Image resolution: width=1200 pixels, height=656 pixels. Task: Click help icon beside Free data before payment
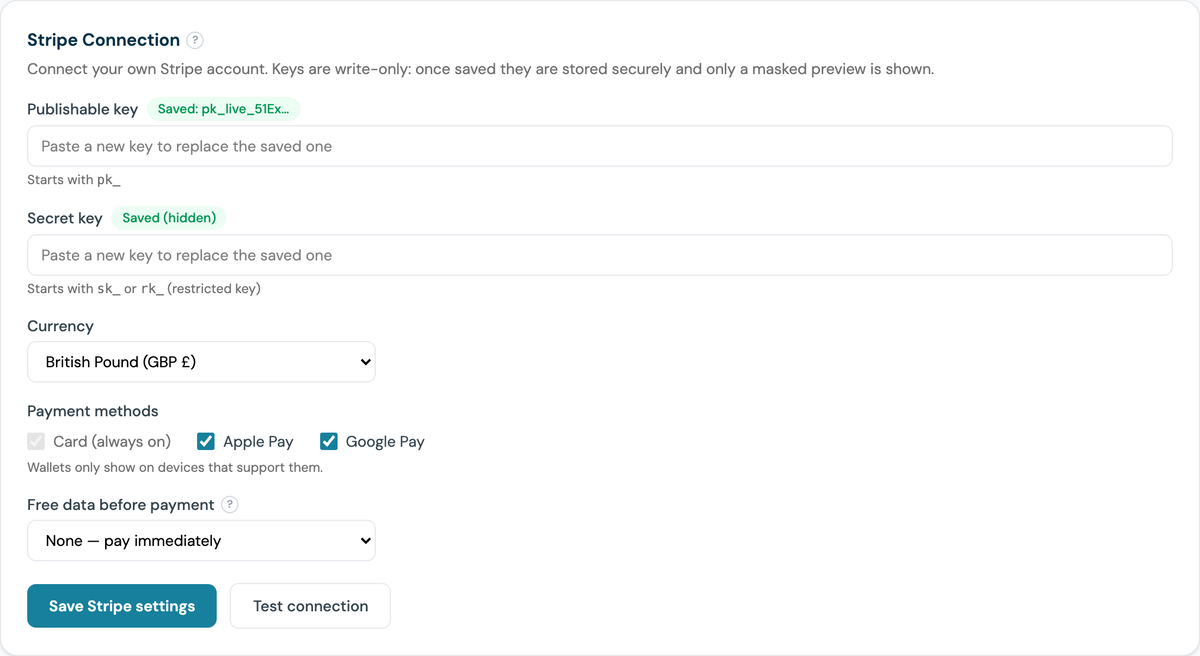(x=230, y=505)
